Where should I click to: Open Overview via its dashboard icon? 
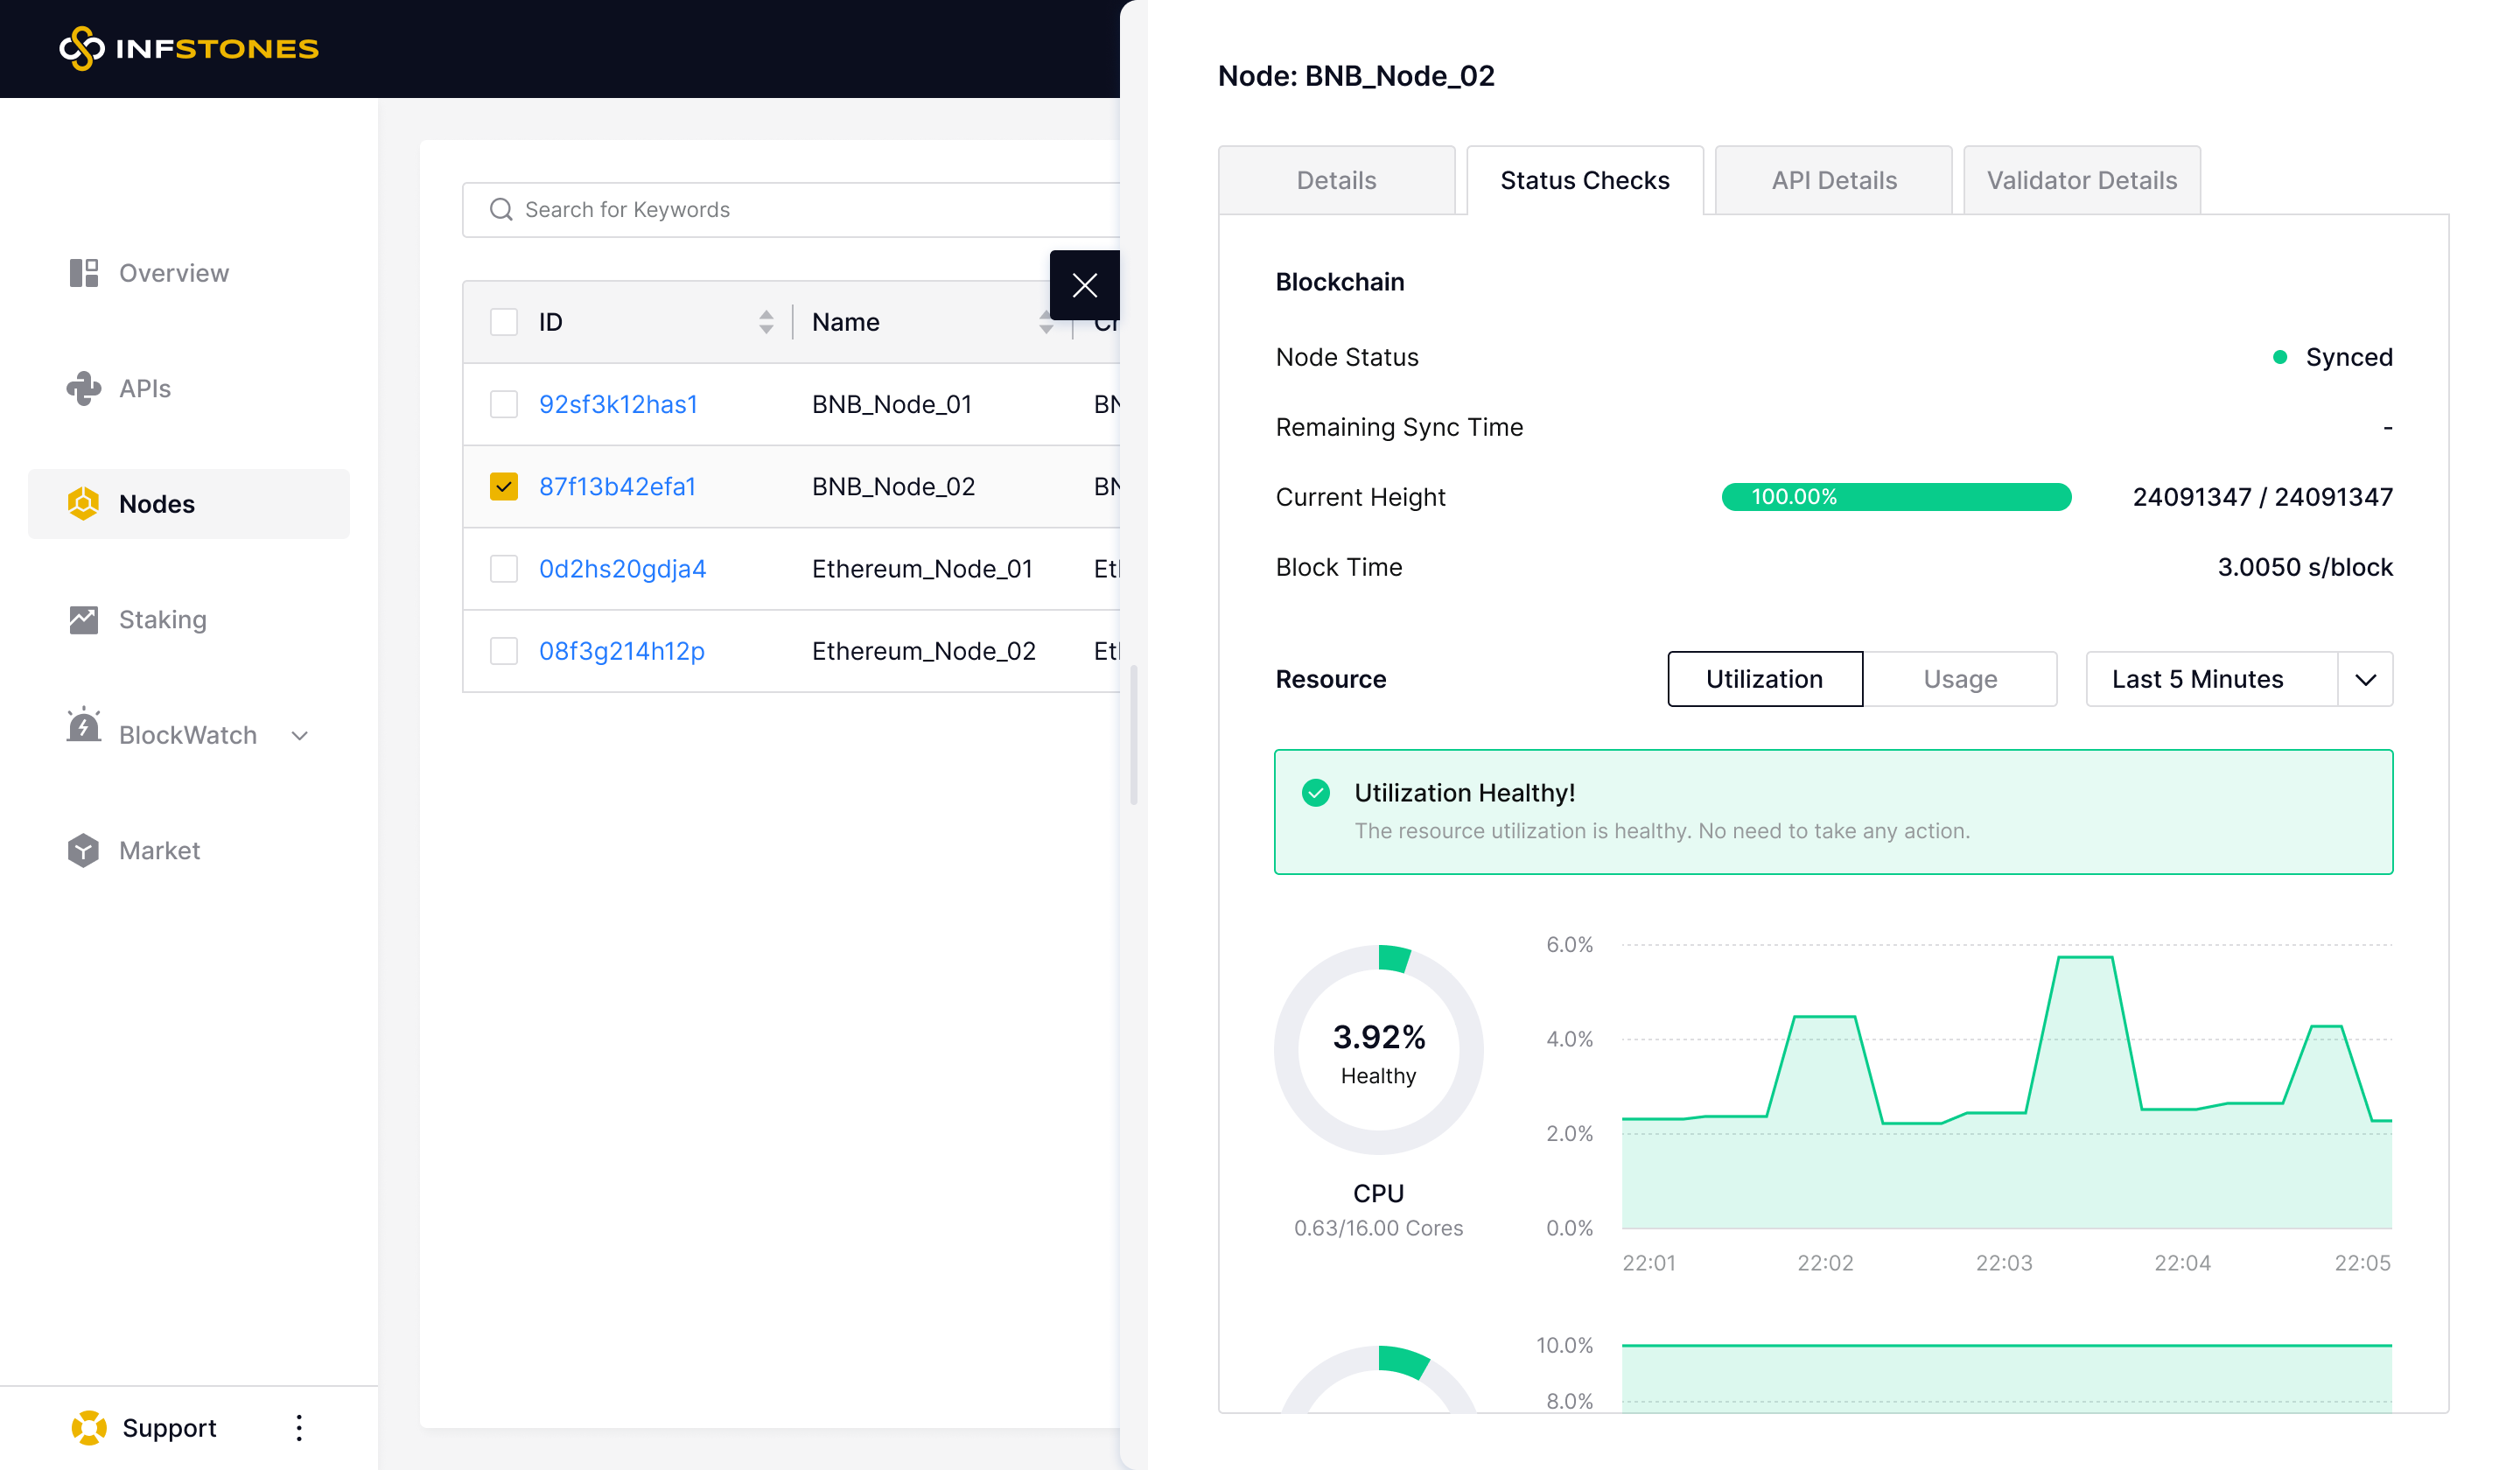pyautogui.click(x=84, y=273)
